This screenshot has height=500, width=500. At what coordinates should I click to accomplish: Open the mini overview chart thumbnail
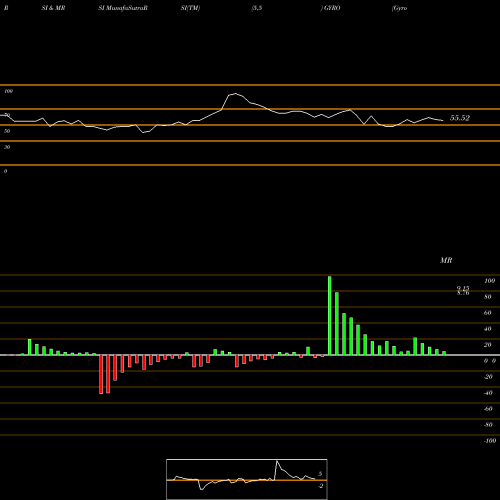(247, 479)
